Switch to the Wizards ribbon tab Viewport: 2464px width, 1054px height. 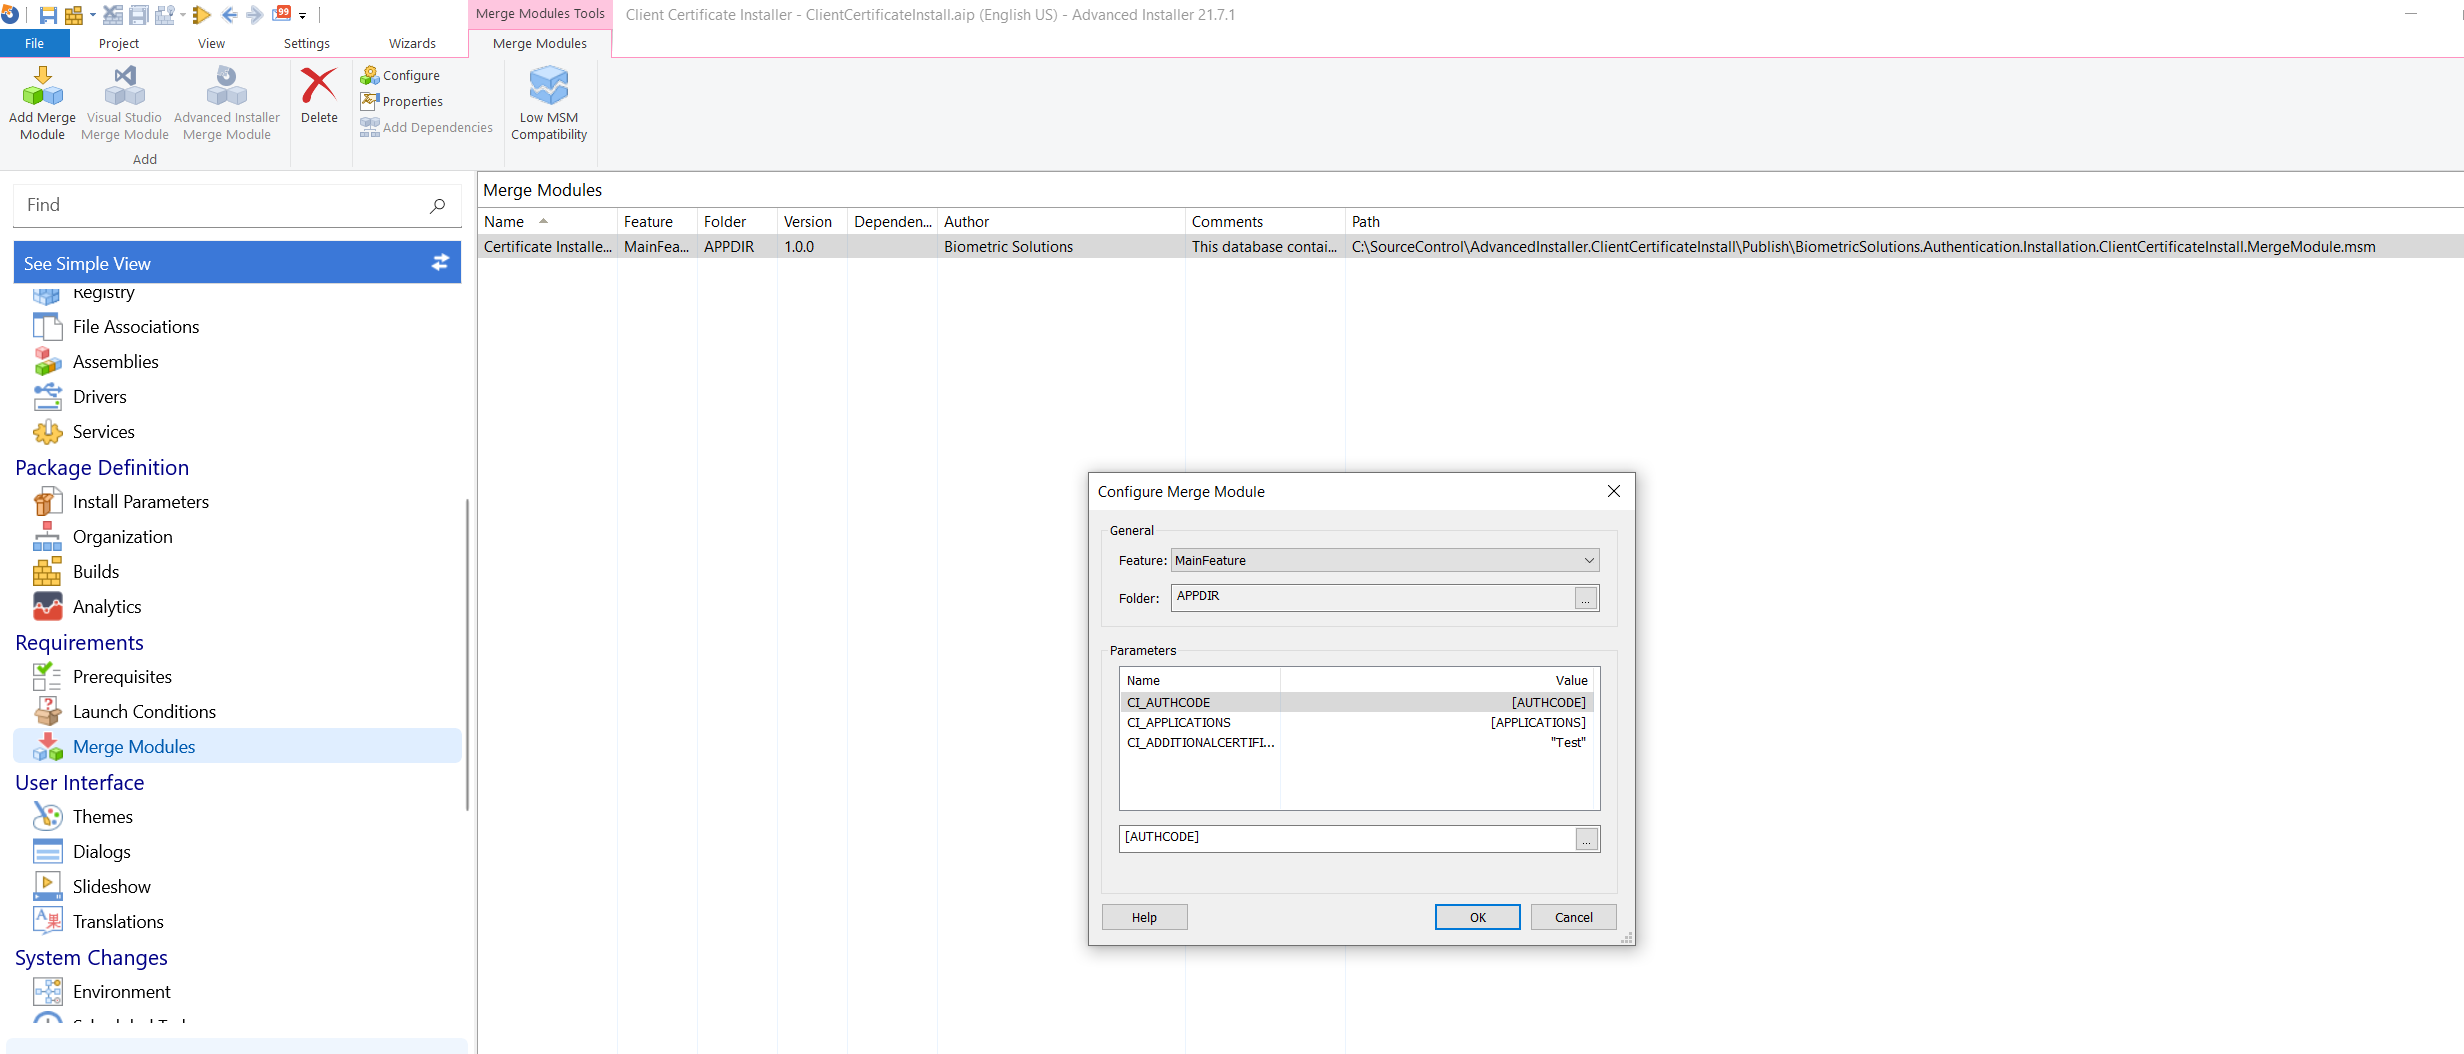coord(412,43)
